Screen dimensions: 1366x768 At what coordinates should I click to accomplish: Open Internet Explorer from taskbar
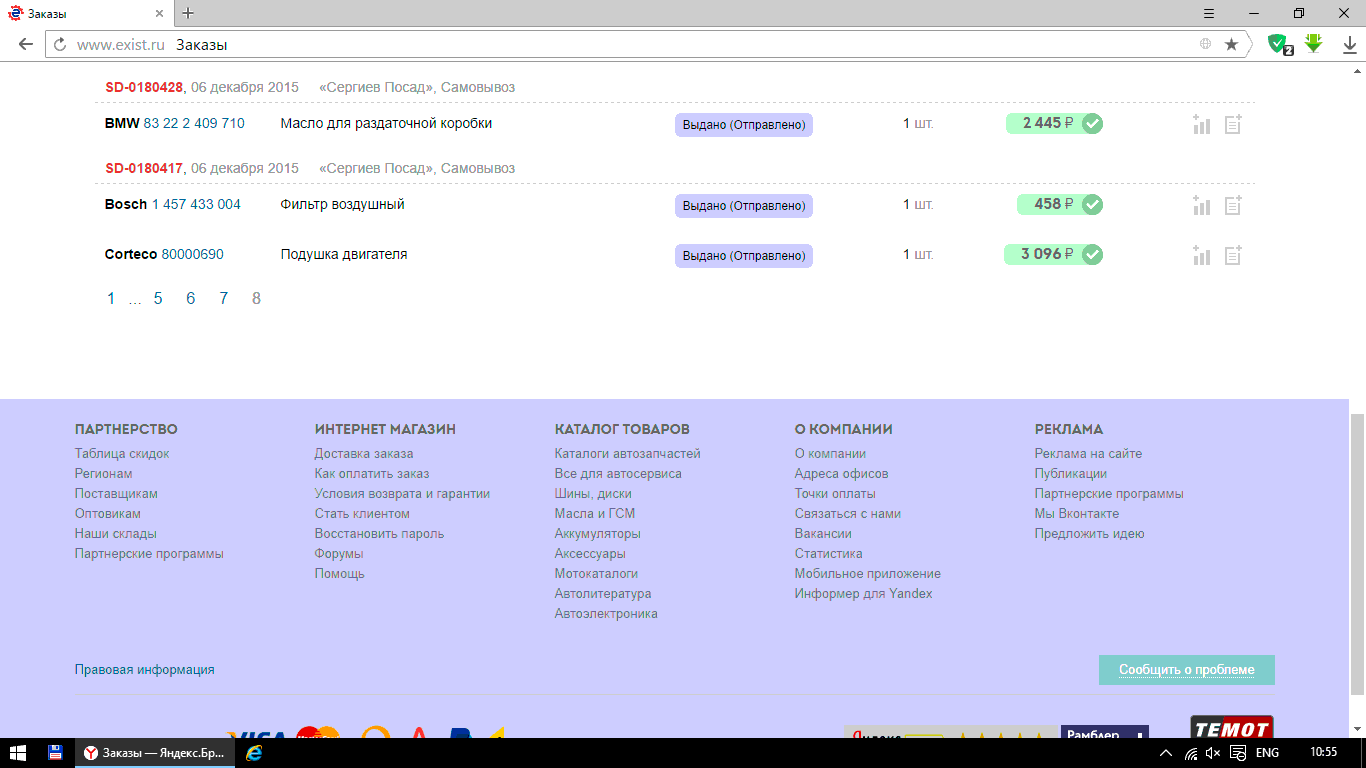coord(254,753)
